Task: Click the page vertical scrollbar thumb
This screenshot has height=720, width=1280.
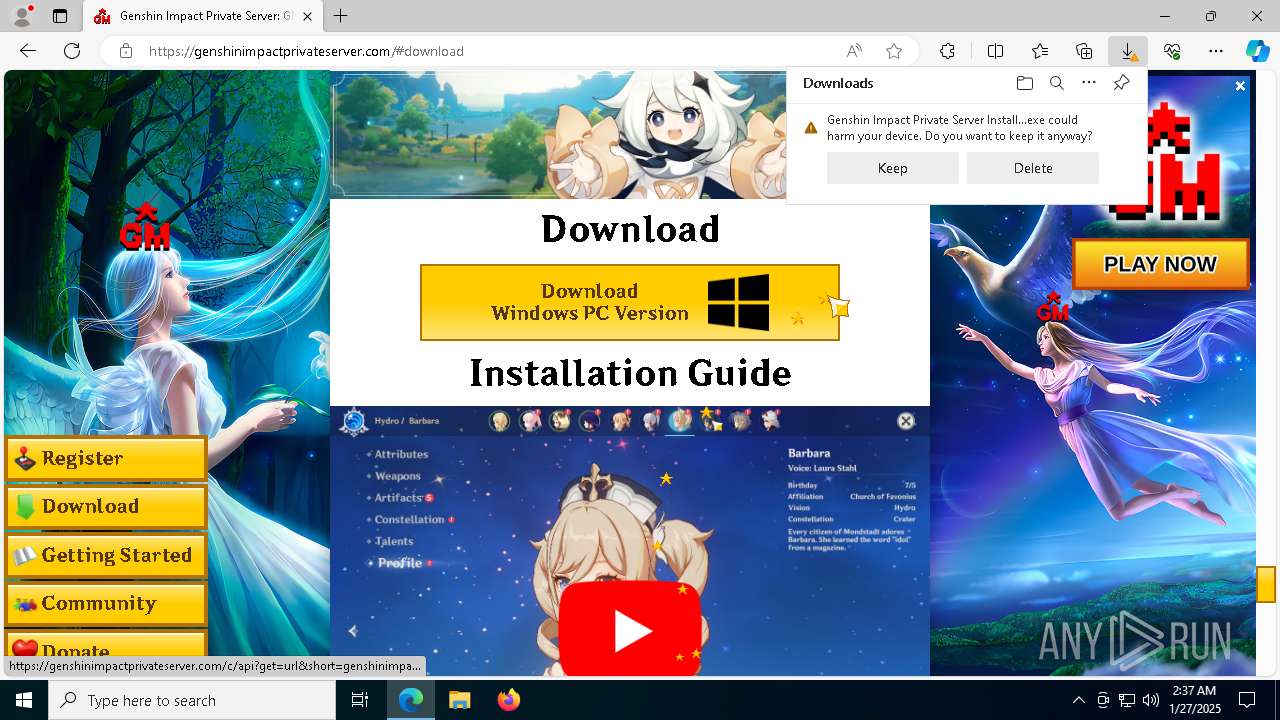Action: click(1266, 584)
